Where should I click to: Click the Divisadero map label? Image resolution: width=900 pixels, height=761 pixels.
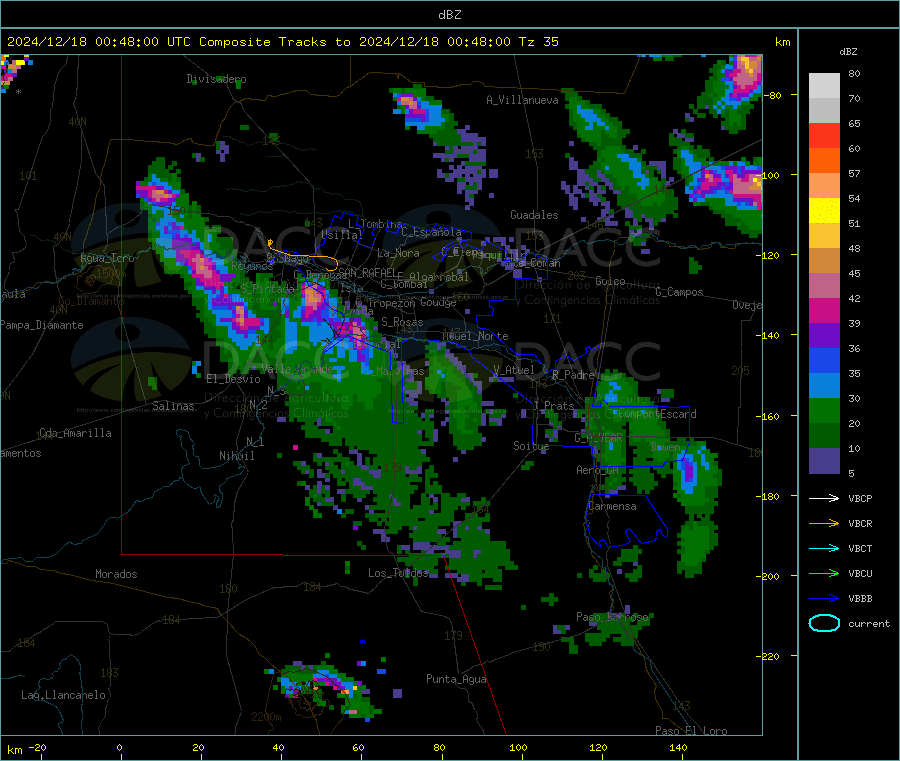(x=216, y=79)
